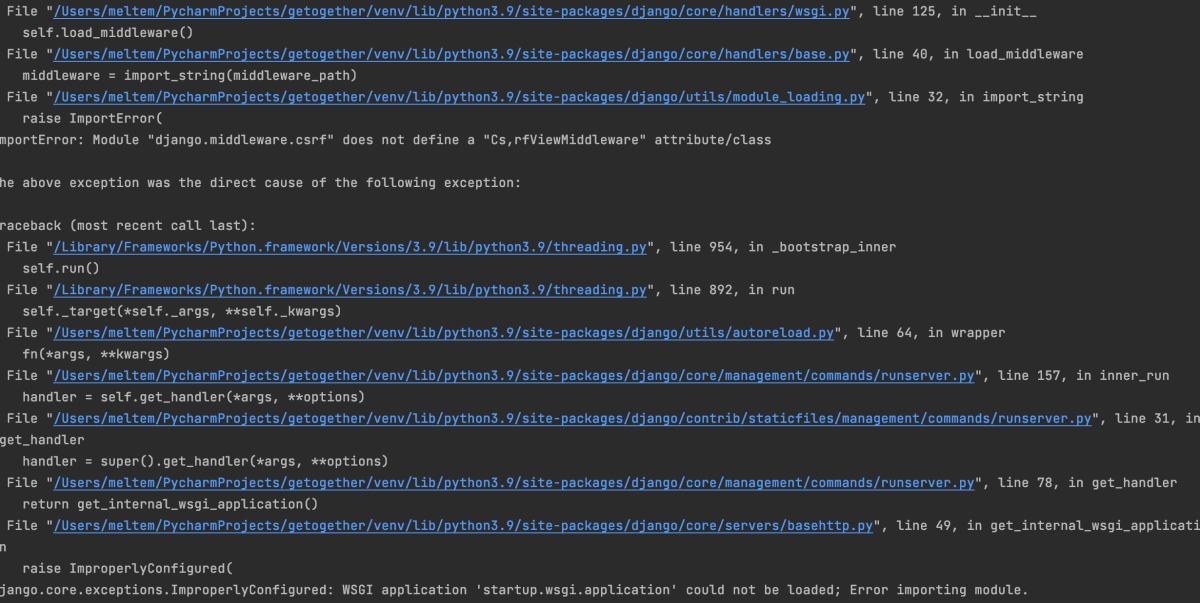Click the 'middleware = import_string(middleware_path)' line

190,76
